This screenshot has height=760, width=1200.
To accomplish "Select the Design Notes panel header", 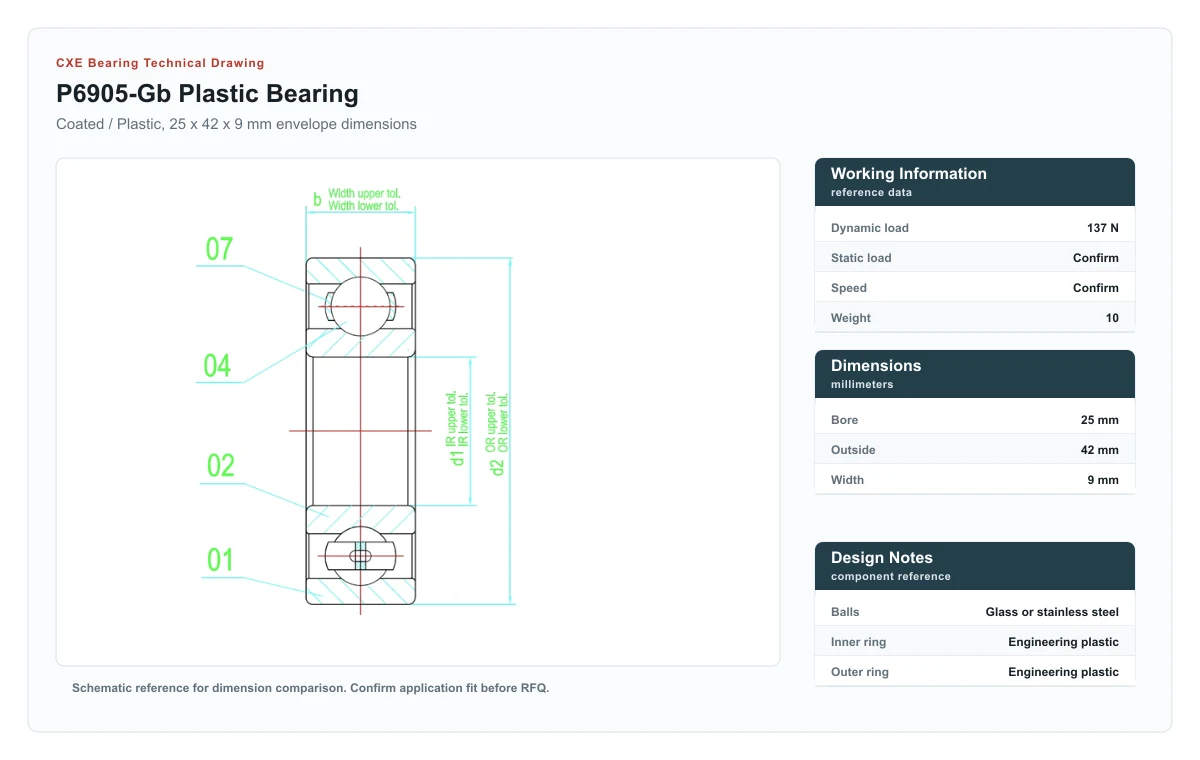I will (x=975, y=566).
